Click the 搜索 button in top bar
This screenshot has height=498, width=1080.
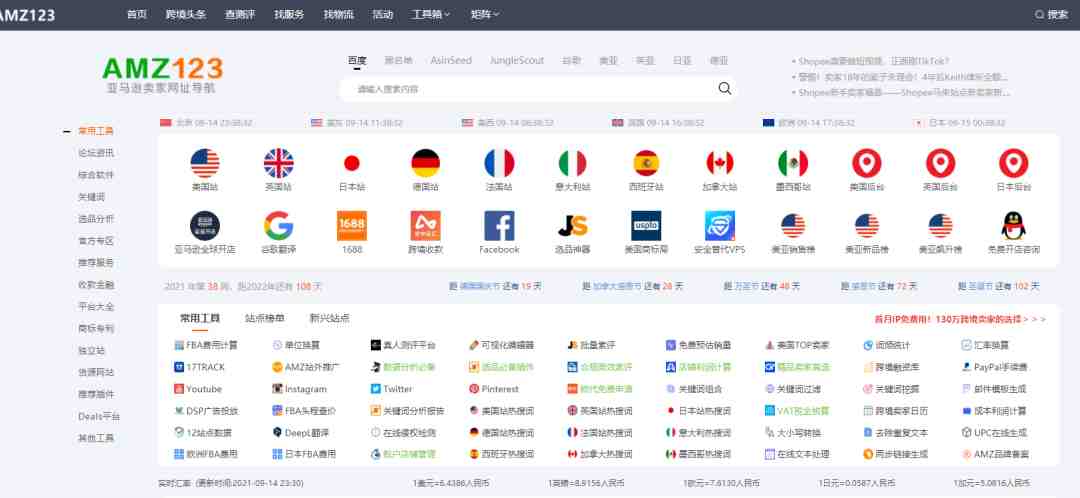[x=1051, y=14]
